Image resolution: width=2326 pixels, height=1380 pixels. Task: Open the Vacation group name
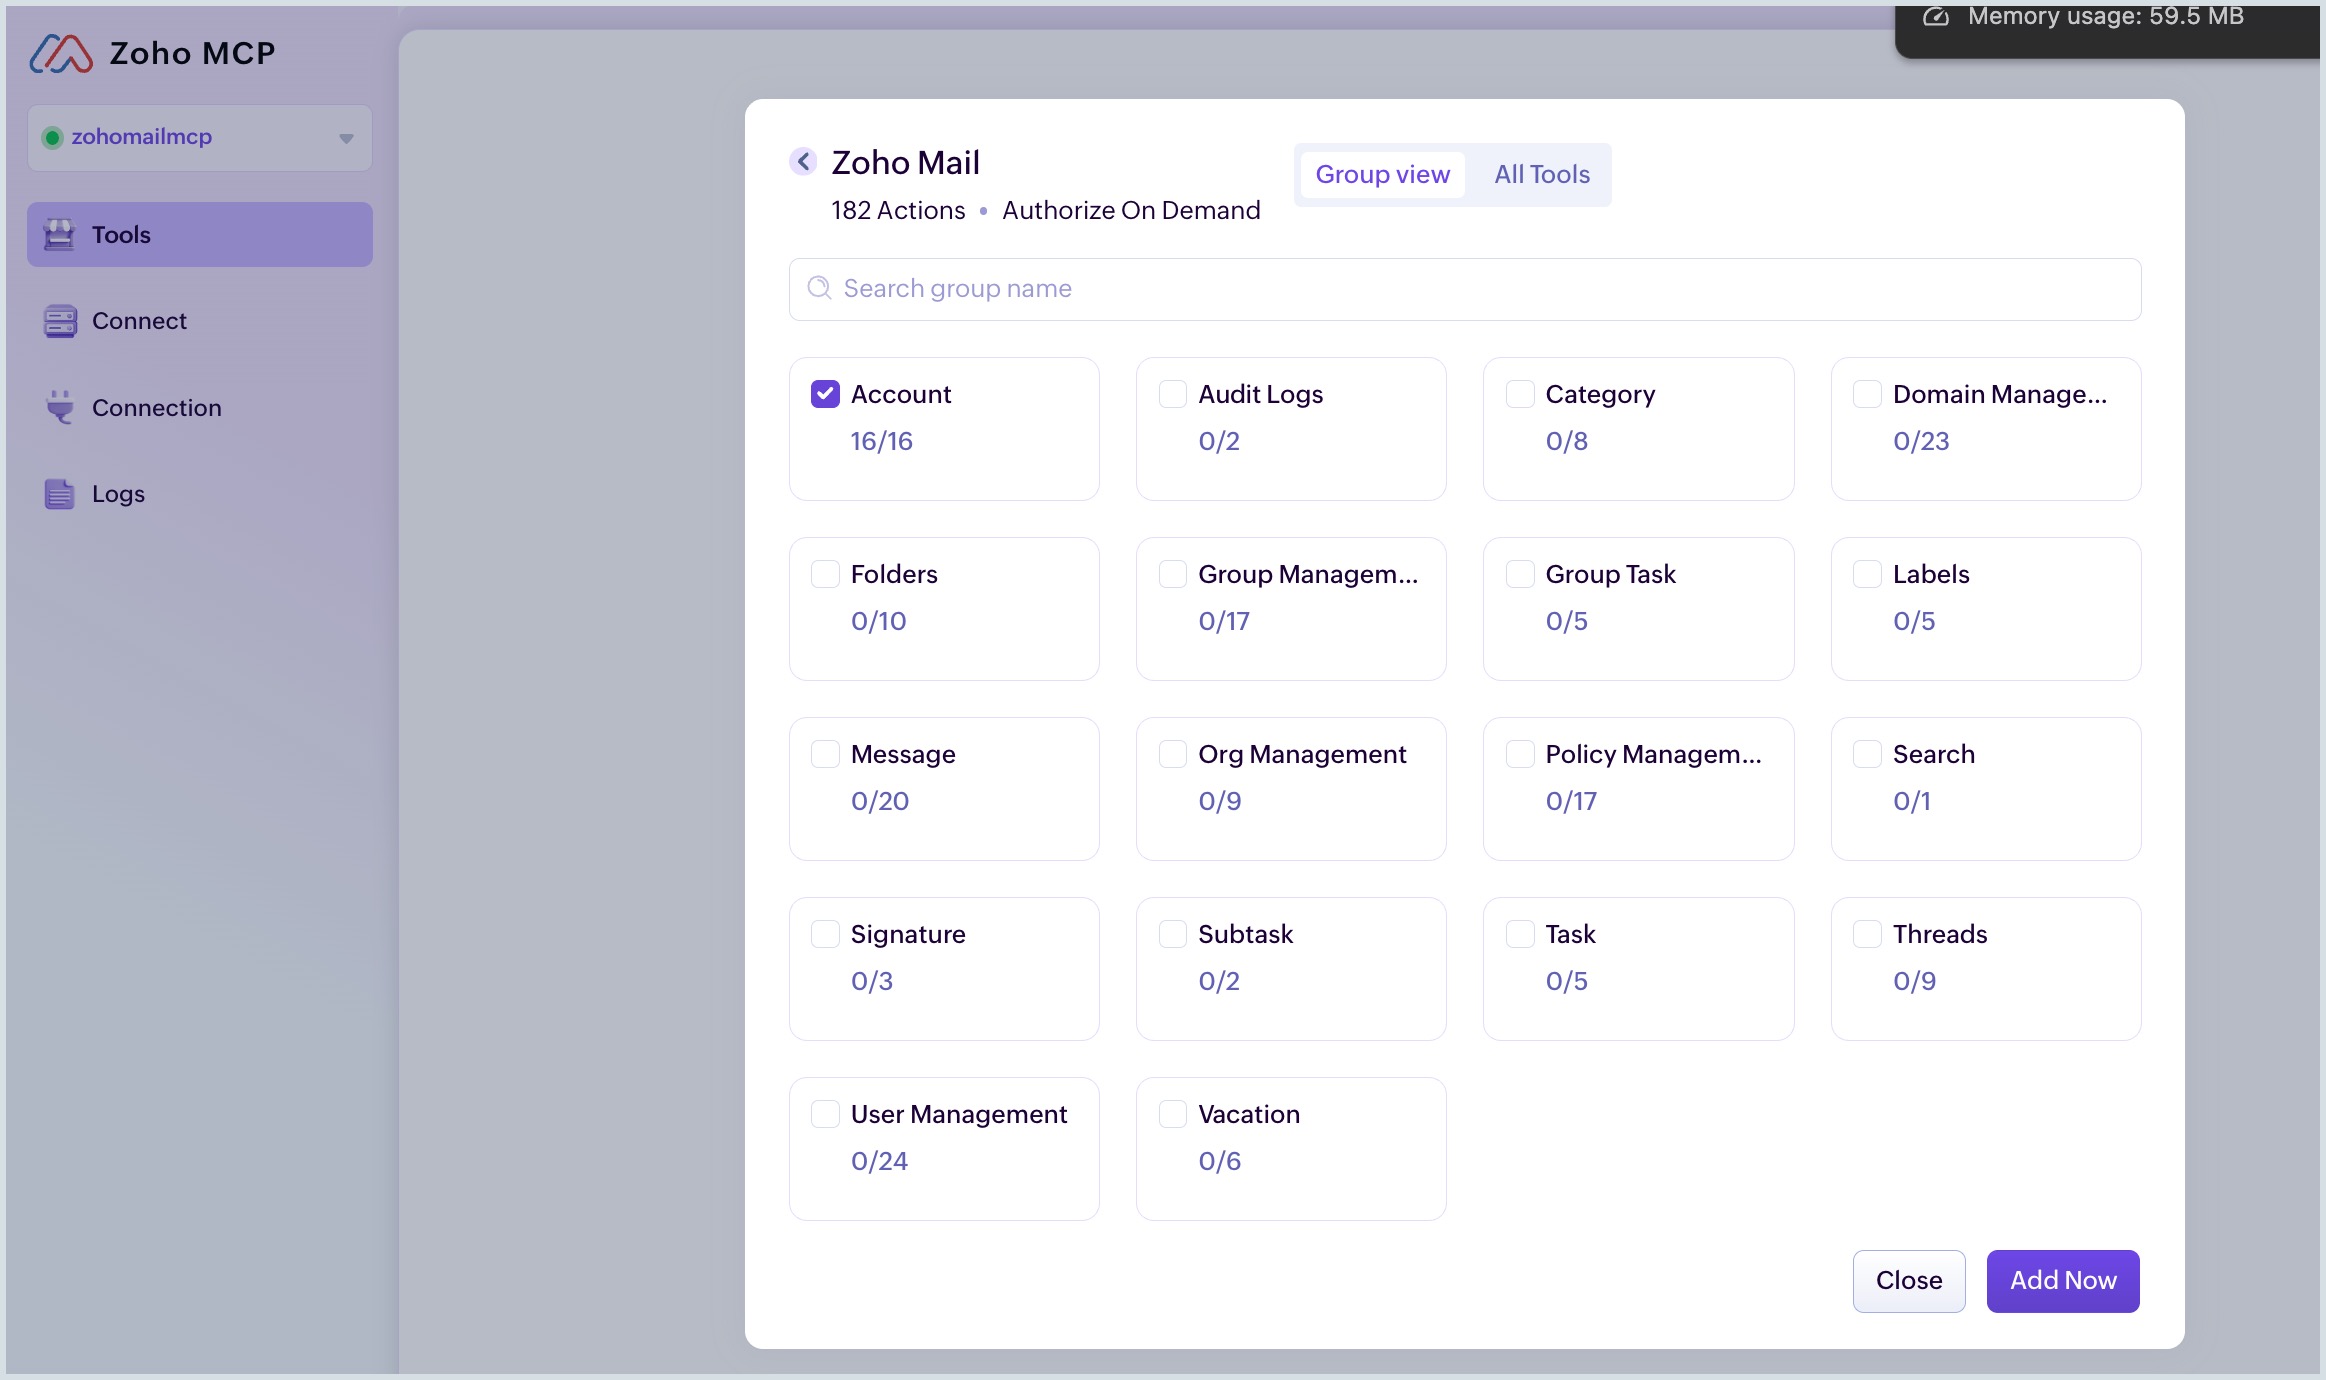(x=1249, y=1114)
